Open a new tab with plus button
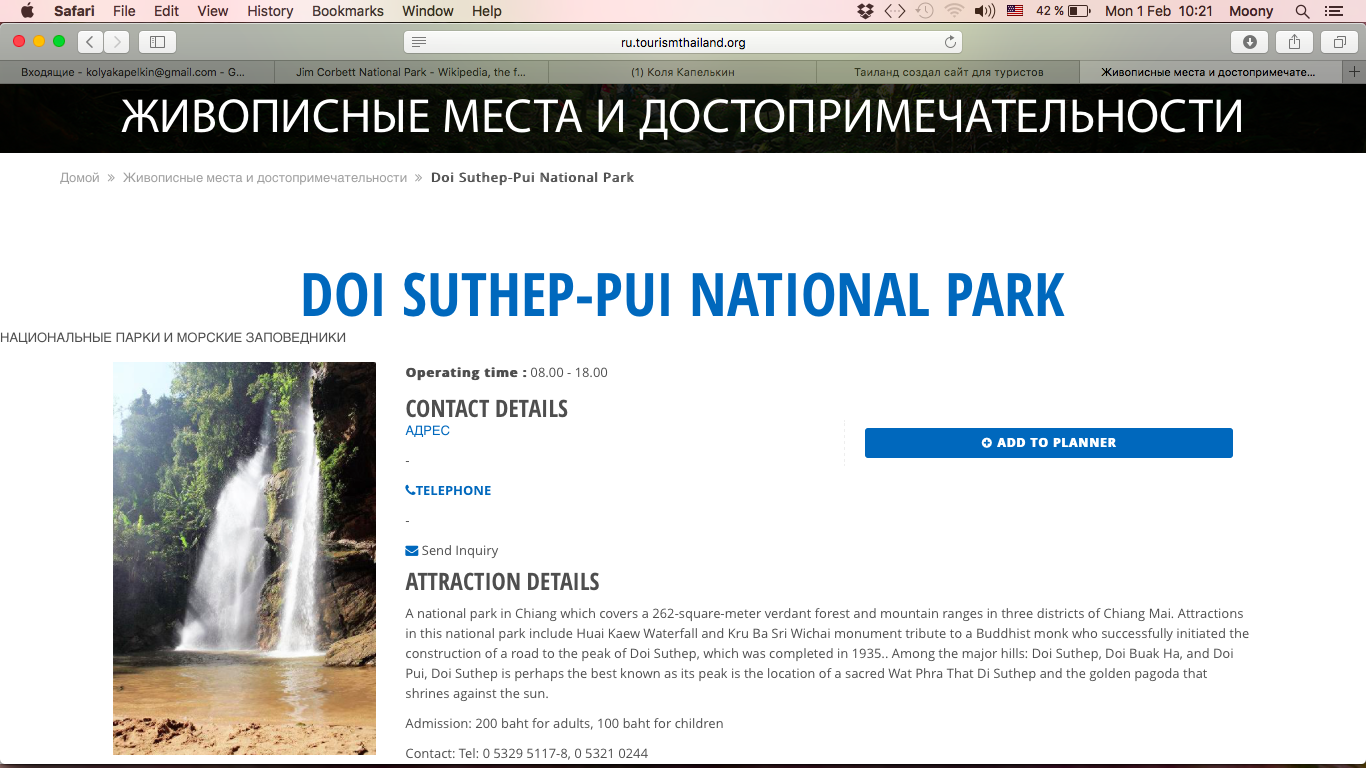 [x=1355, y=72]
